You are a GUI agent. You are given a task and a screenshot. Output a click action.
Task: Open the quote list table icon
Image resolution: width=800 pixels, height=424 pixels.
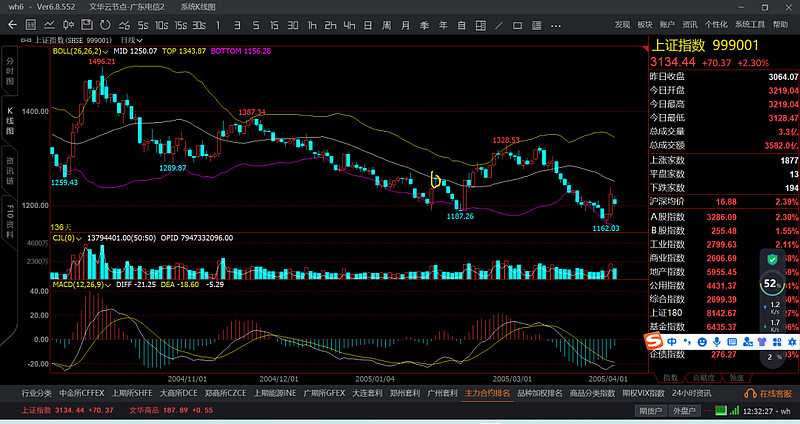(31, 25)
